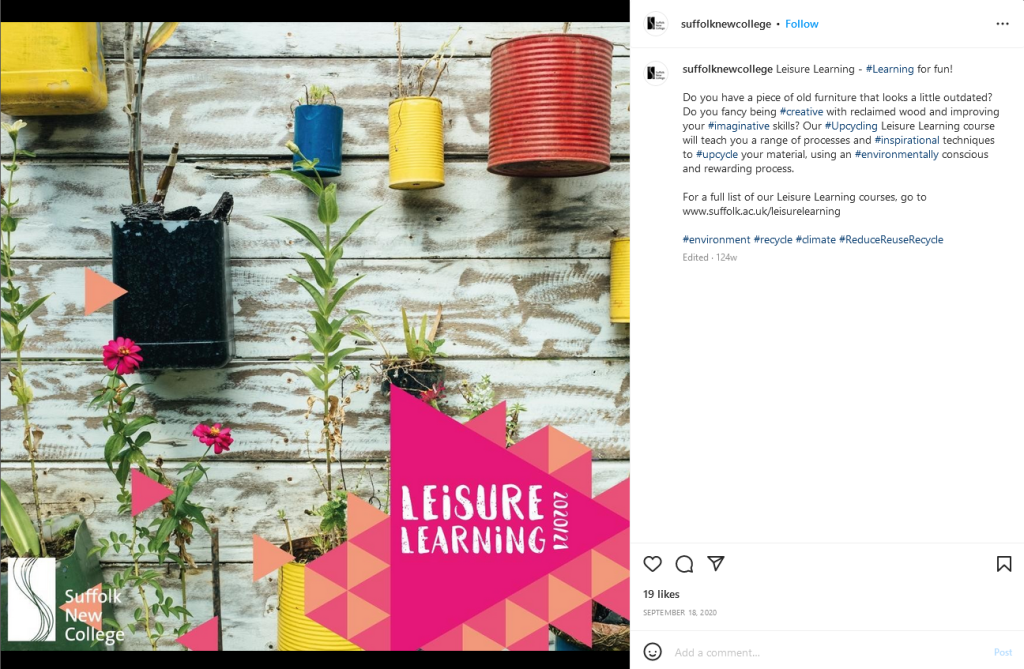Open emoji picker smiley icon
This screenshot has height=669, width=1024.
(x=652, y=651)
